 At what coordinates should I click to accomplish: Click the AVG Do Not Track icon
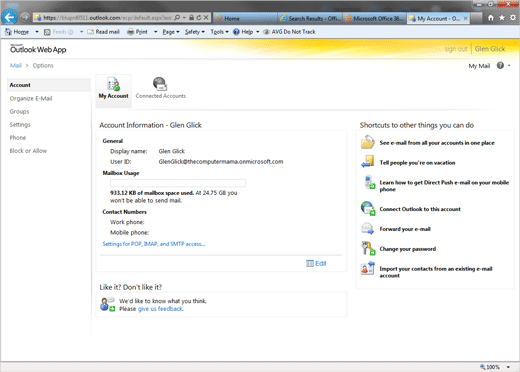[266, 32]
